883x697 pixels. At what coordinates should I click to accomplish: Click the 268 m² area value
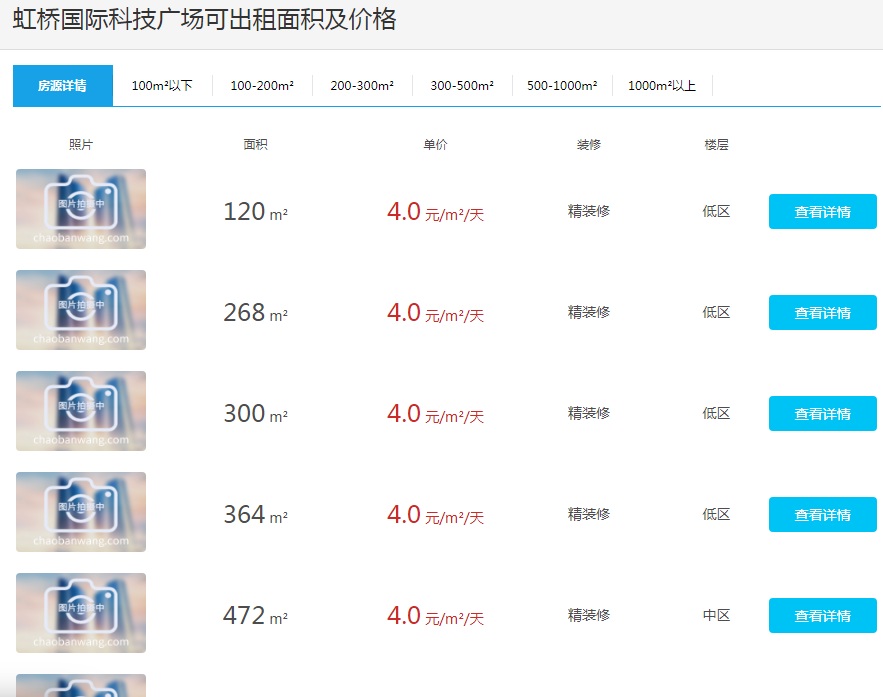[x=256, y=312]
